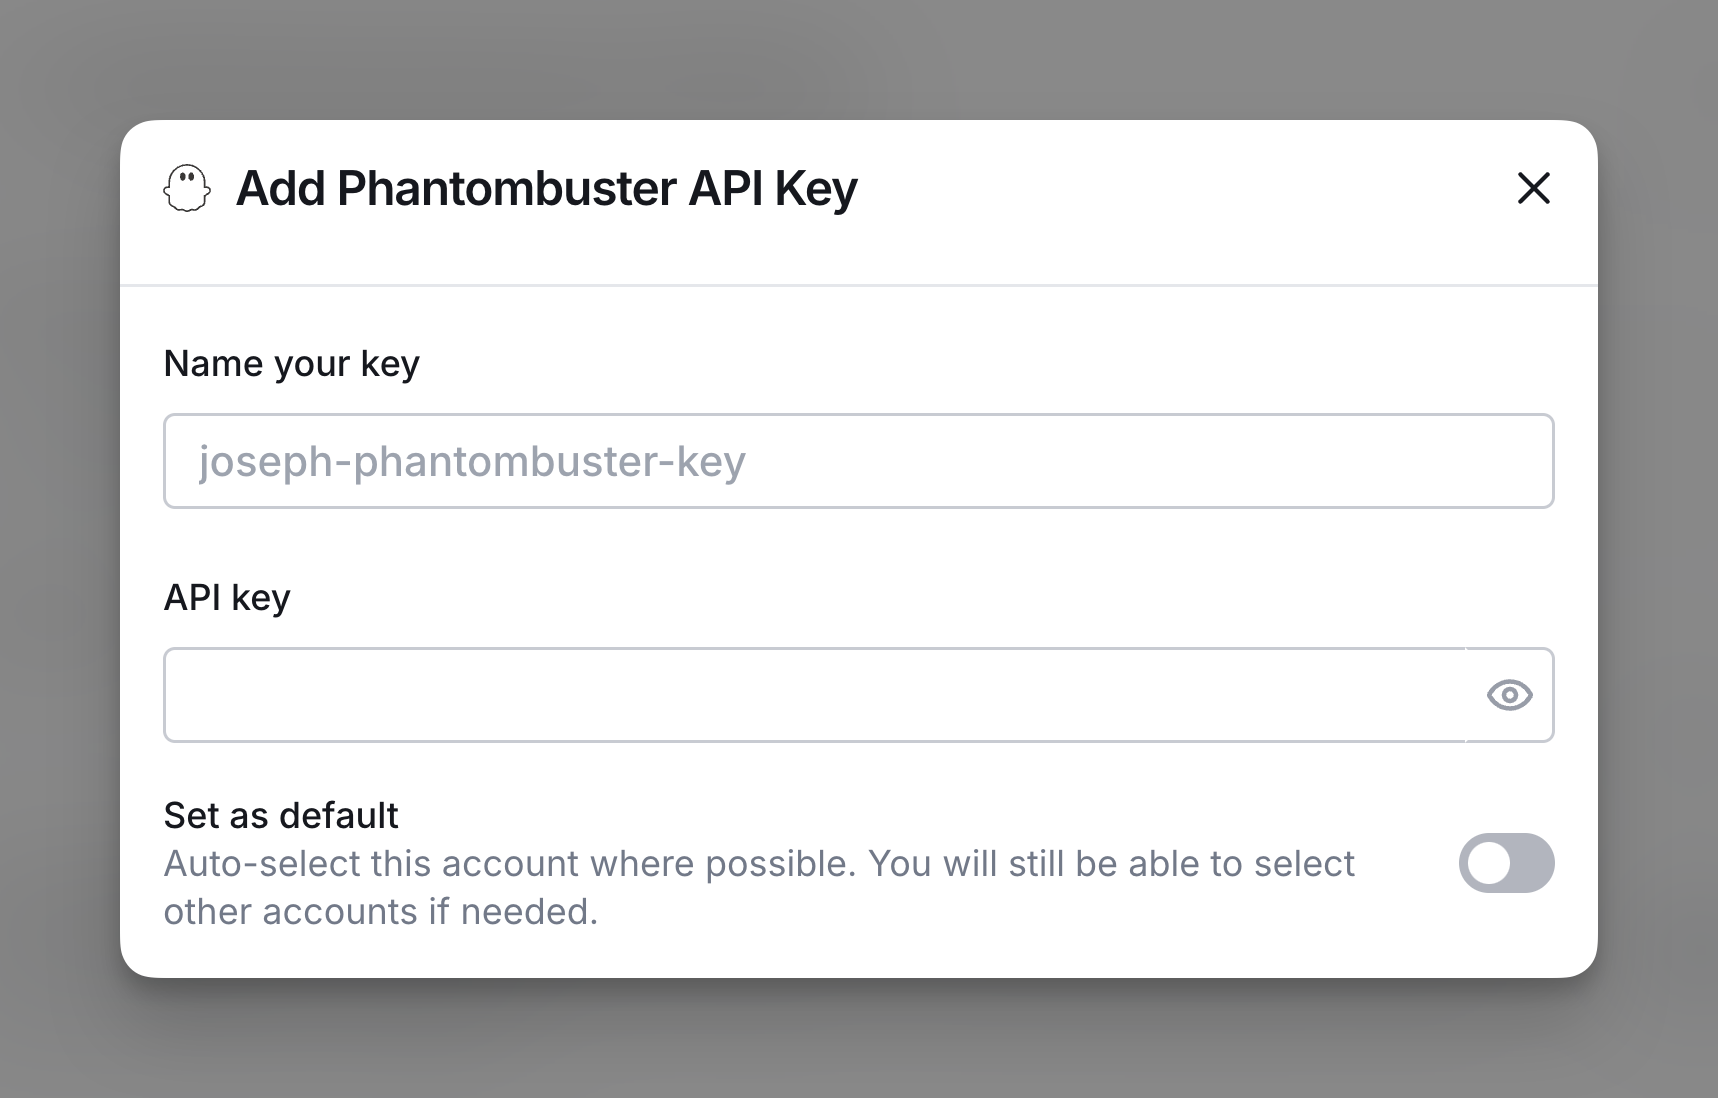Click empty header space beside the title
This screenshot has height=1098, width=1718.
click(1180, 188)
